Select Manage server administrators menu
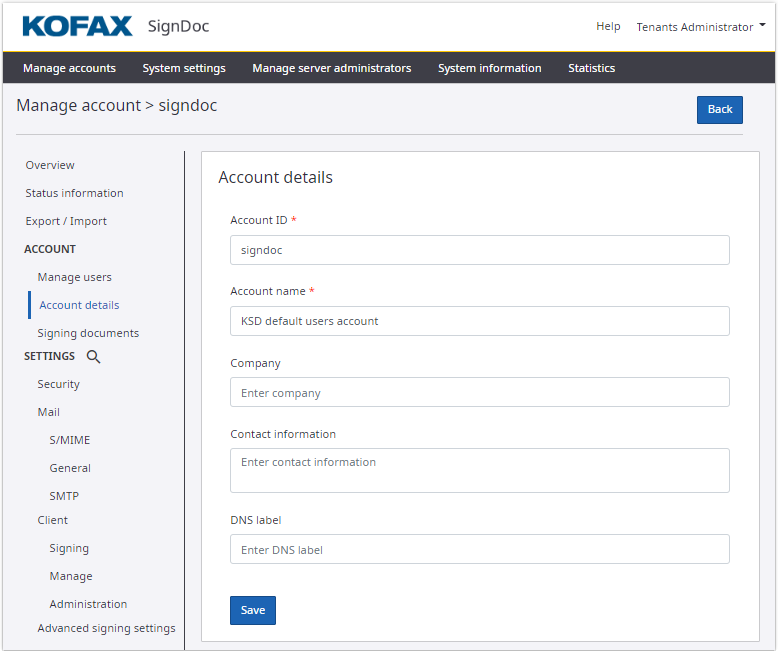 coord(331,68)
